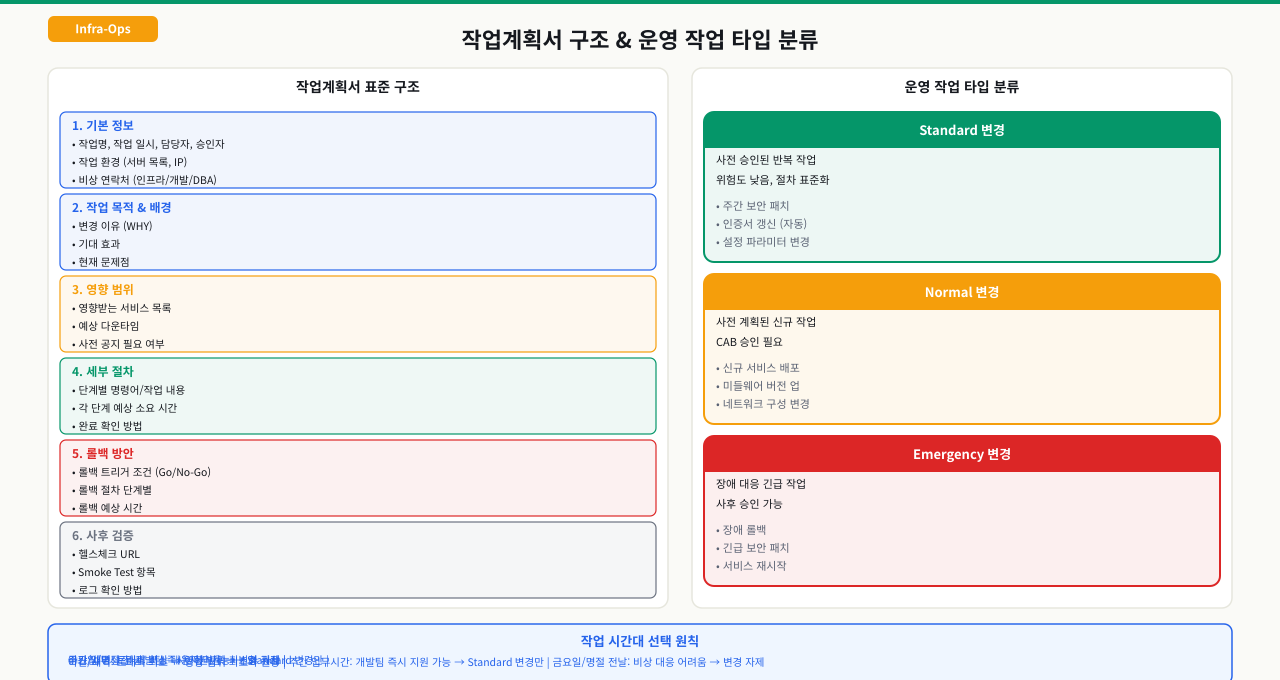Click the text 사후 승인 가능
Viewport: 1280px width, 680px height.
[x=749, y=504]
